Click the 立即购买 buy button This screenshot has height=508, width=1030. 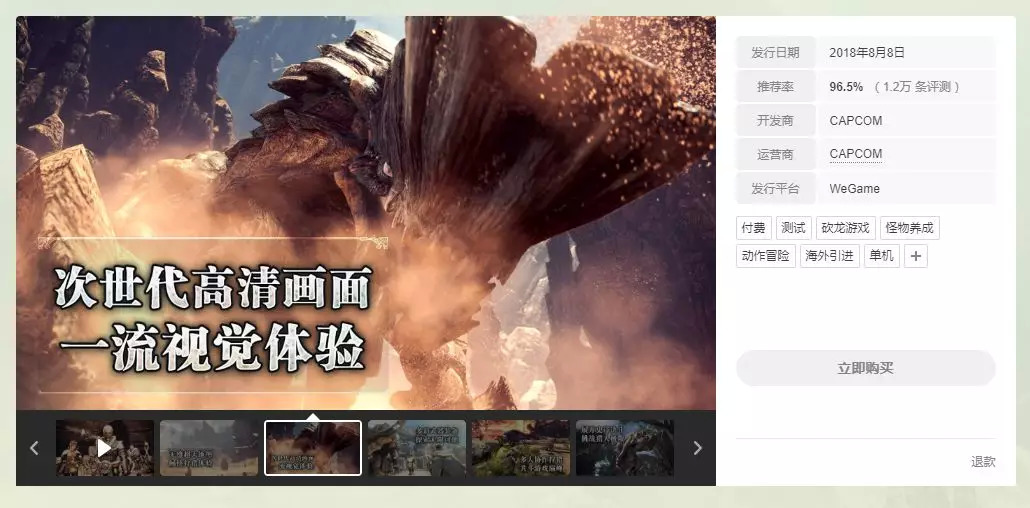(865, 368)
